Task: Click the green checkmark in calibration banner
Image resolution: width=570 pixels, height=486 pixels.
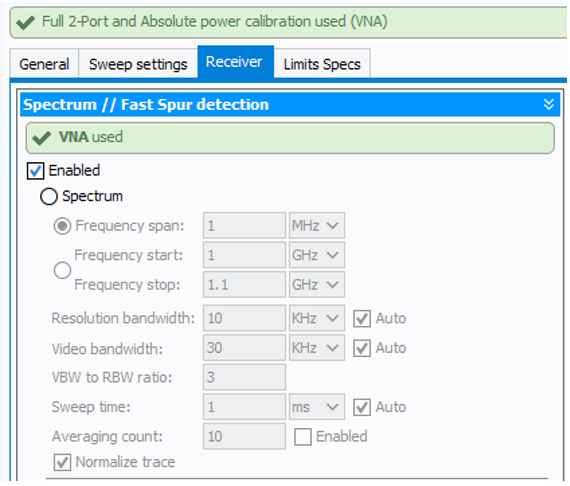Action: pos(25,23)
